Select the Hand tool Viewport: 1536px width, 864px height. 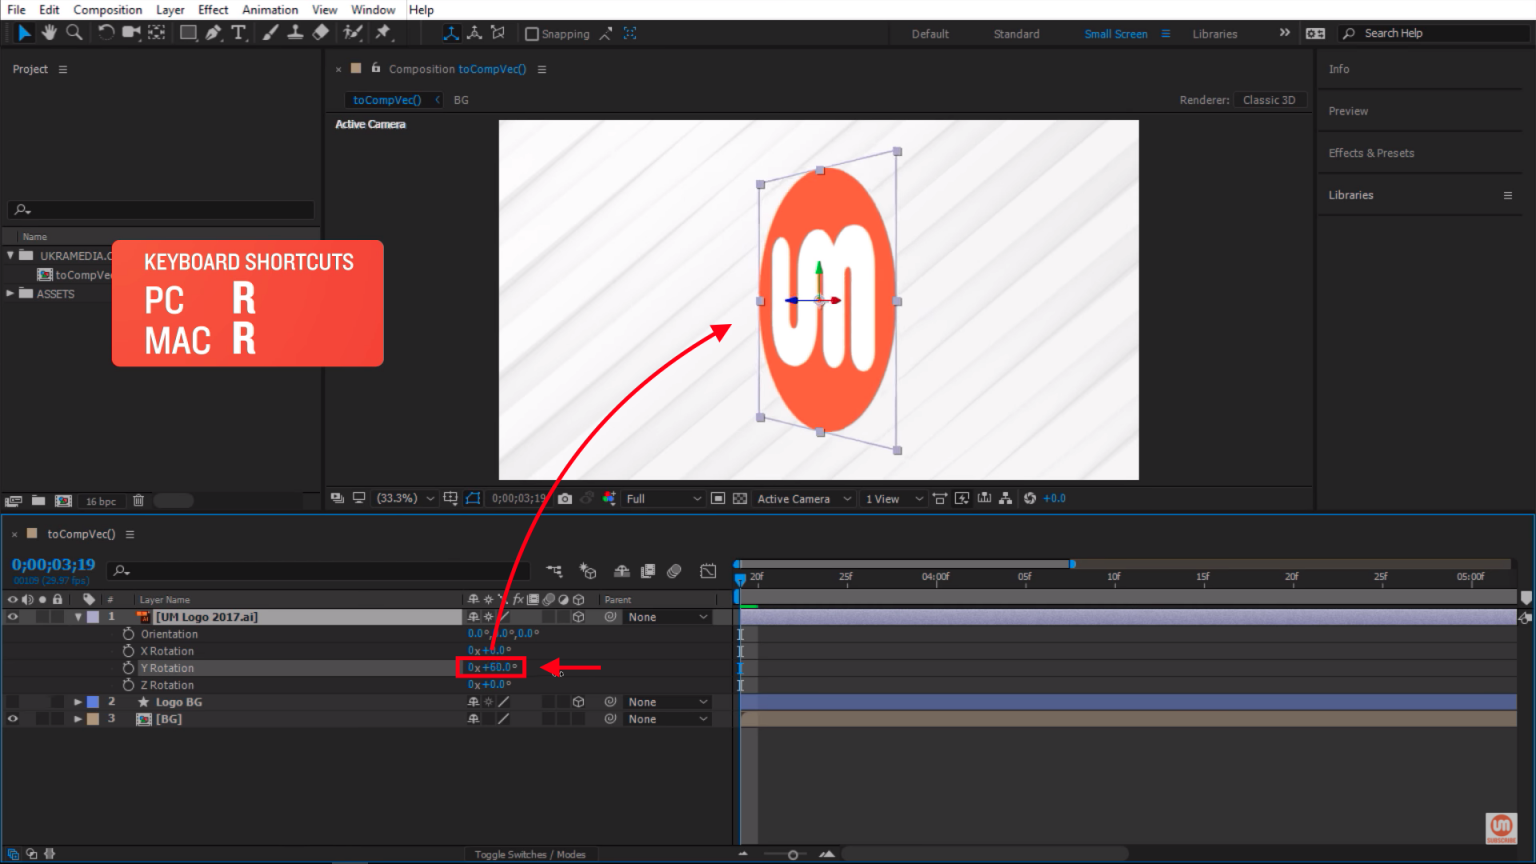(49, 33)
